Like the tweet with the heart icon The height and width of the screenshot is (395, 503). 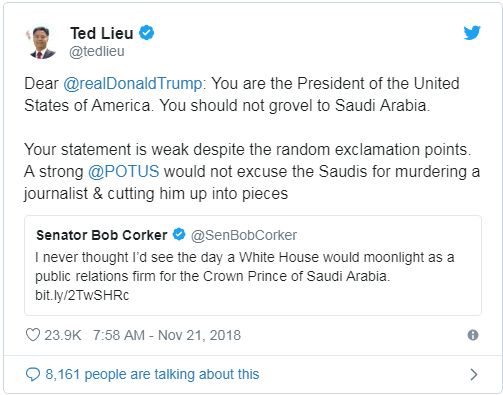(33, 335)
